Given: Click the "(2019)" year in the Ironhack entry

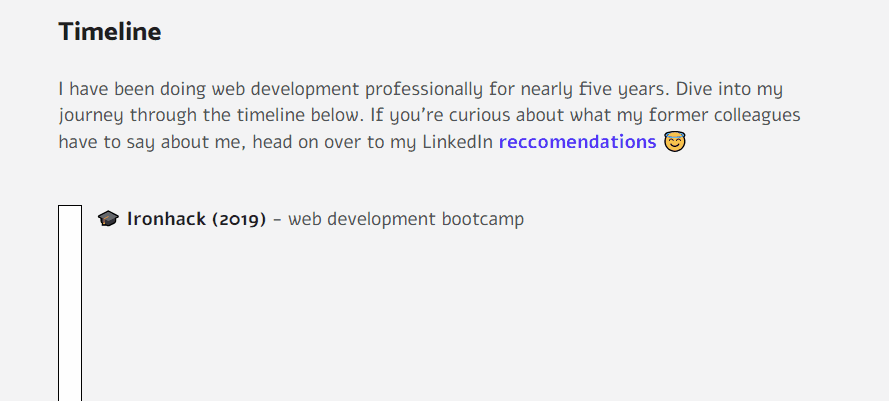Looking at the screenshot, I should (238, 219).
